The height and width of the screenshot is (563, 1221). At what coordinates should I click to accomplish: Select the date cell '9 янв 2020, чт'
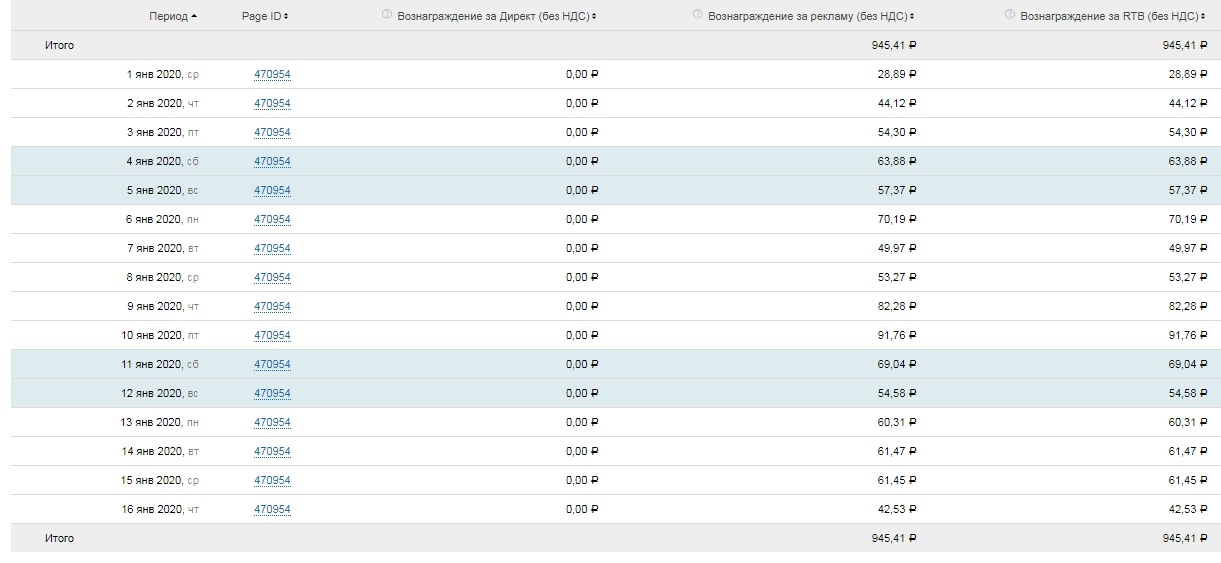[163, 307]
